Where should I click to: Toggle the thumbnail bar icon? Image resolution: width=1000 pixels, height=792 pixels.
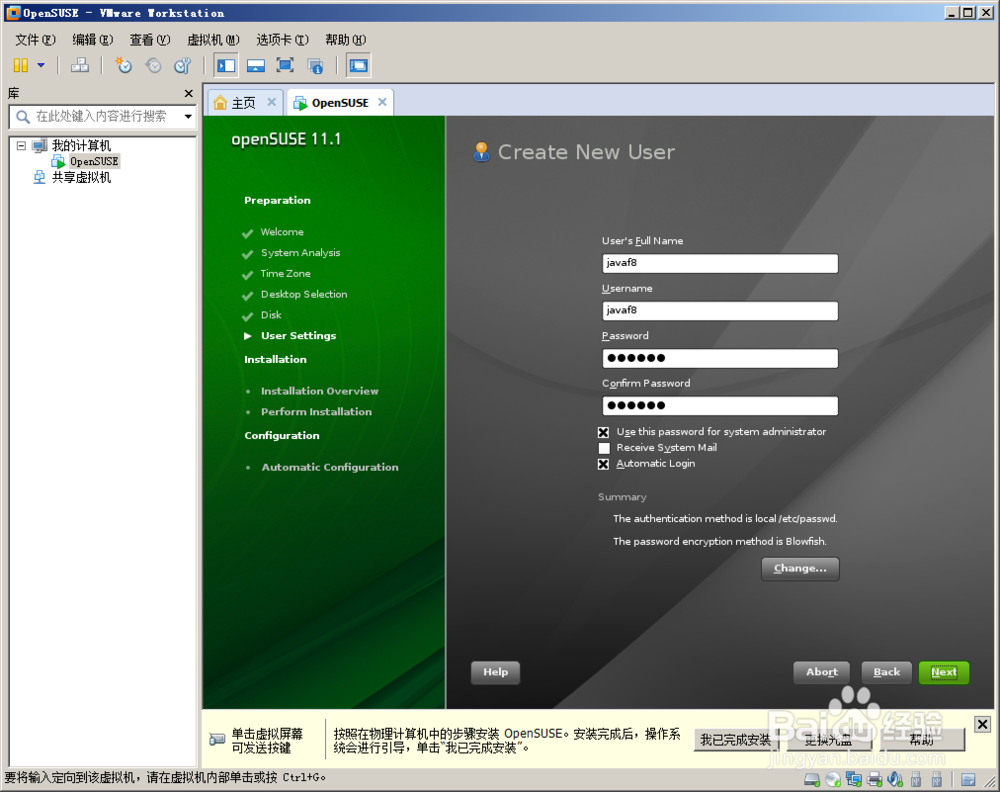click(256, 65)
